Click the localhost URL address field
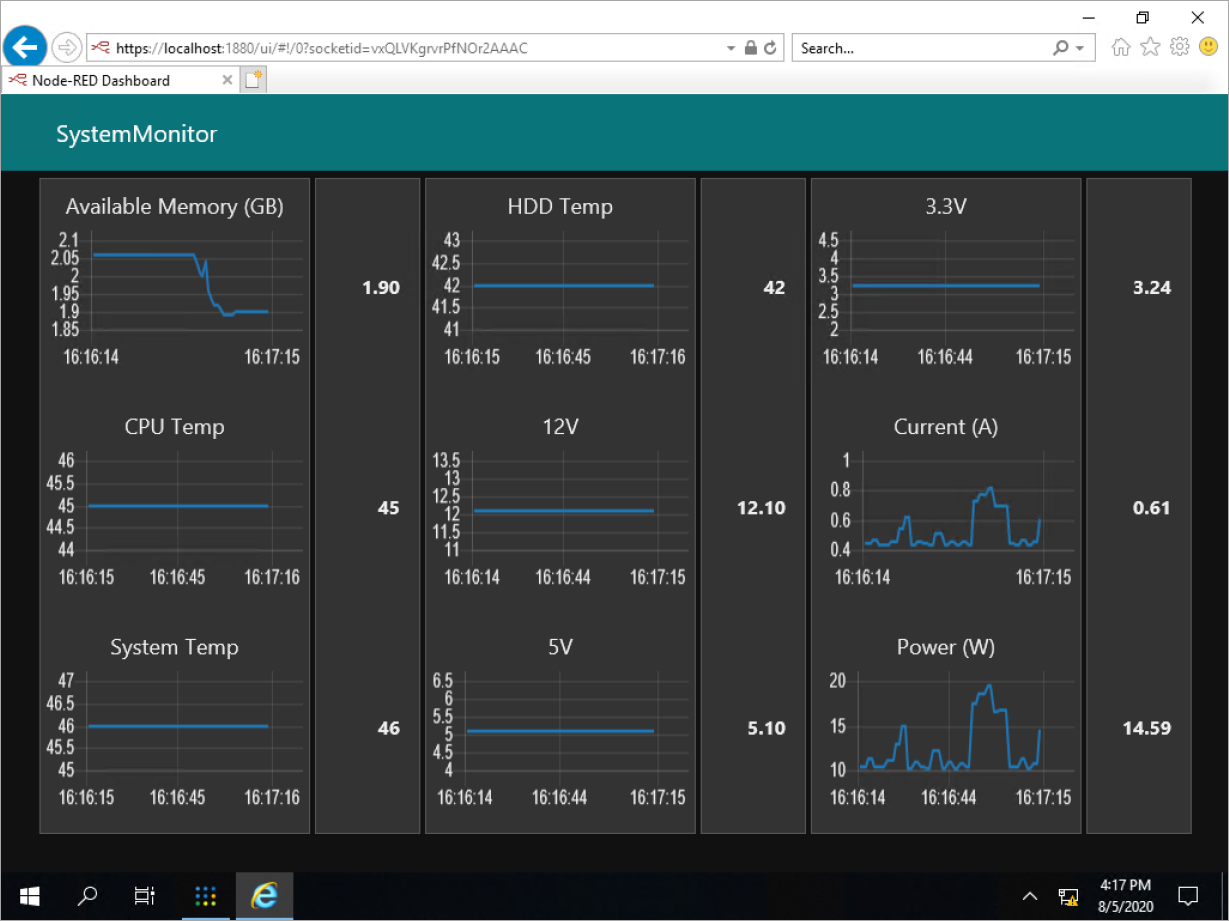Screen dimensions: 1229x921 (x=400, y=48)
